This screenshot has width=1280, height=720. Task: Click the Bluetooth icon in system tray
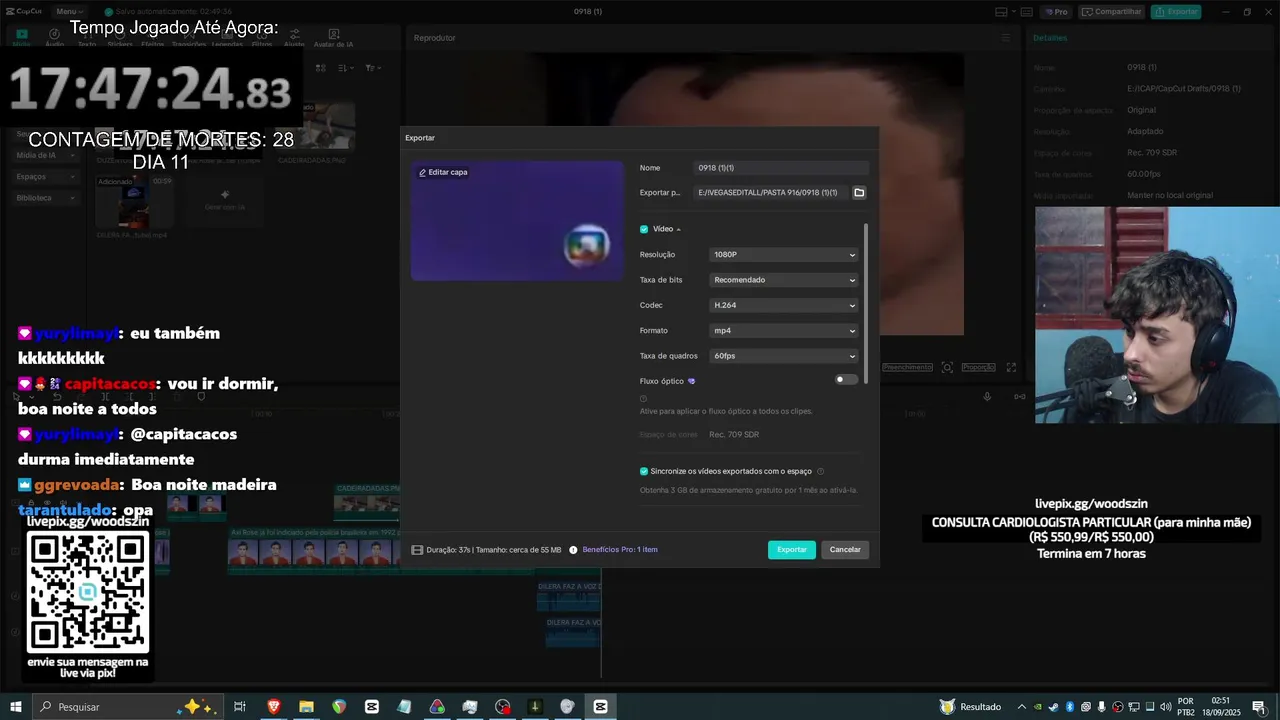[x=1069, y=707]
